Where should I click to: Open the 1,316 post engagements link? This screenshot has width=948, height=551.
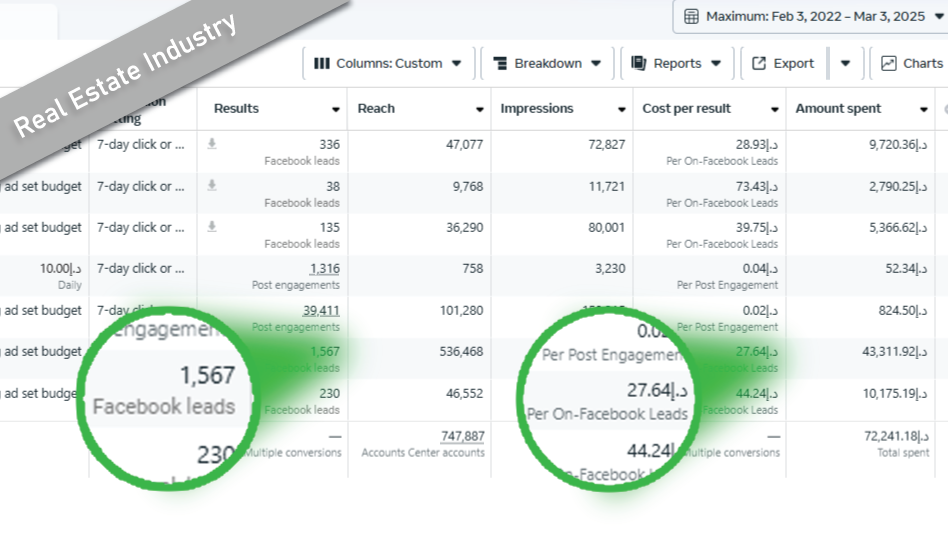coord(324,268)
